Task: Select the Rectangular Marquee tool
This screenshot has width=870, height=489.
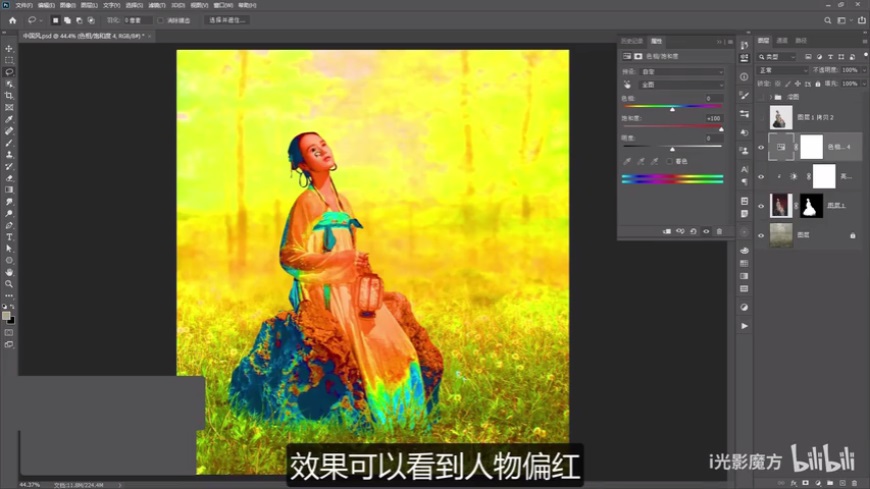Action: 9,60
